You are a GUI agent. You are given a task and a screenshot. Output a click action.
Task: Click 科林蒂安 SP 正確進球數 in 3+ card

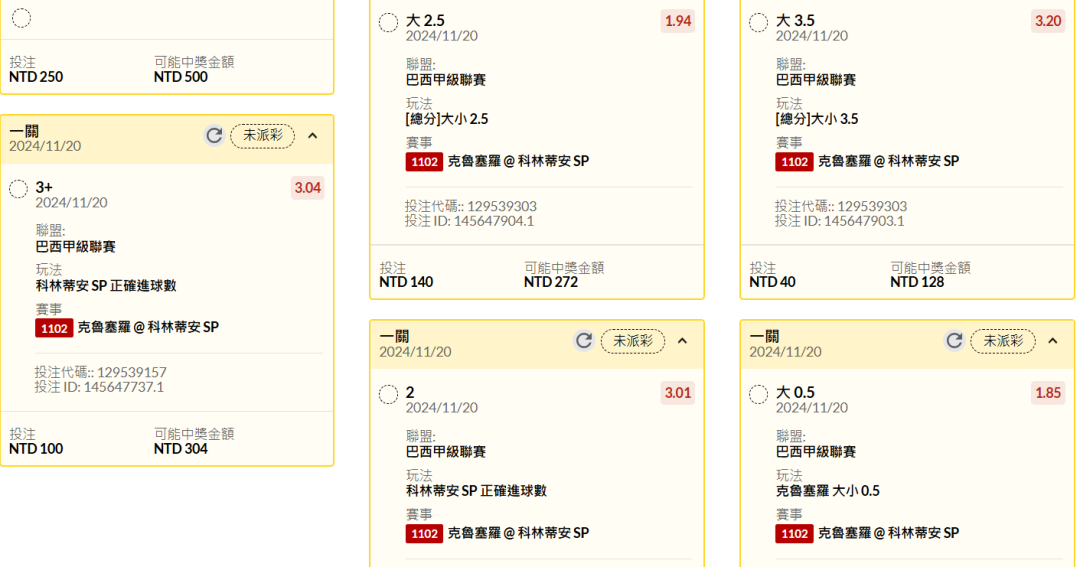pos(106,286)
